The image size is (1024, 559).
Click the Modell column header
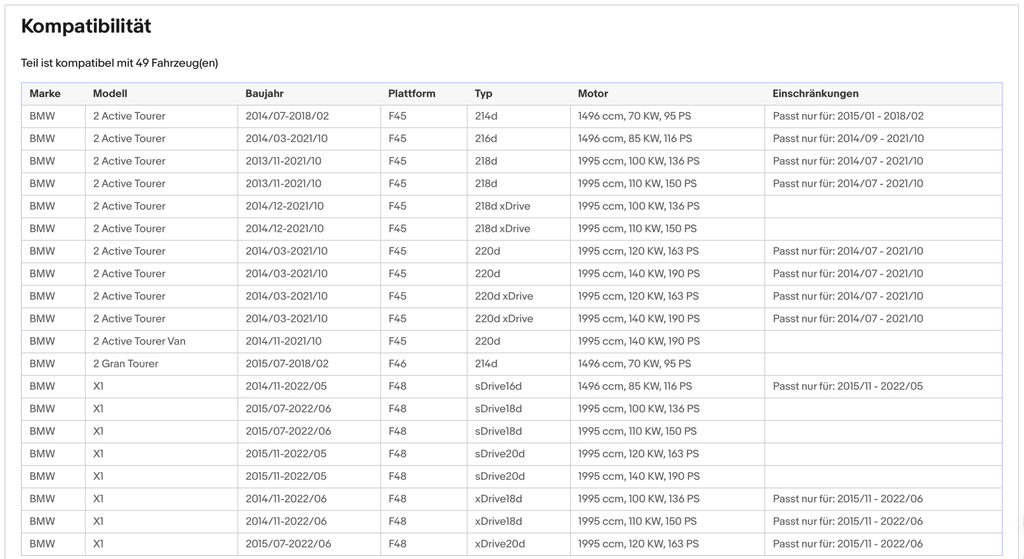(110, 93)
